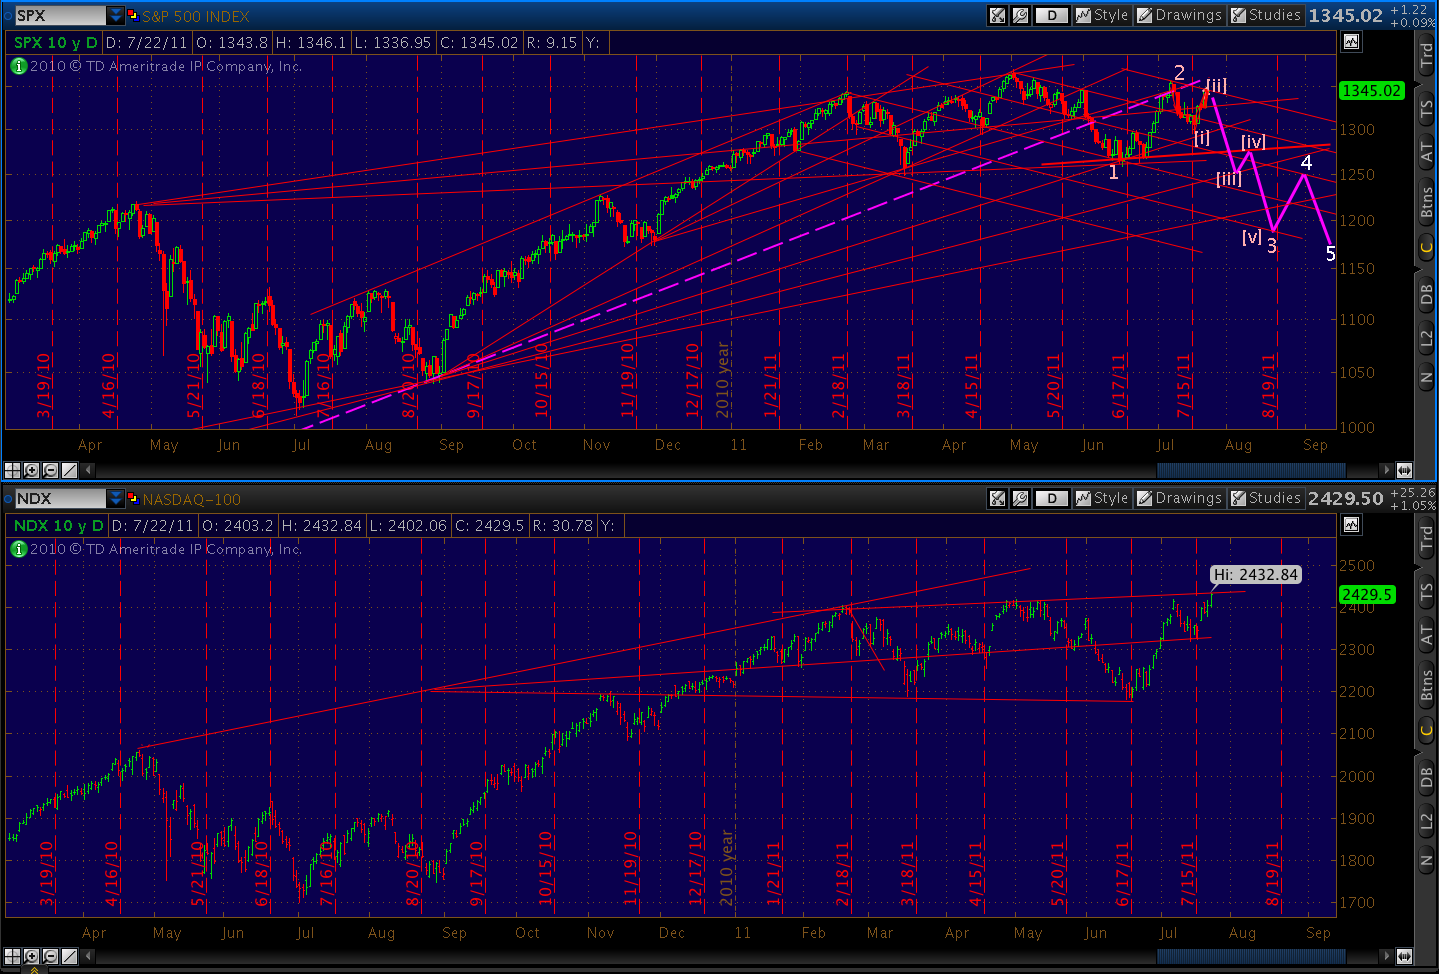Click 'NDX 10 y D' chart title
The image size is (1439, 974).
[58, 525]
